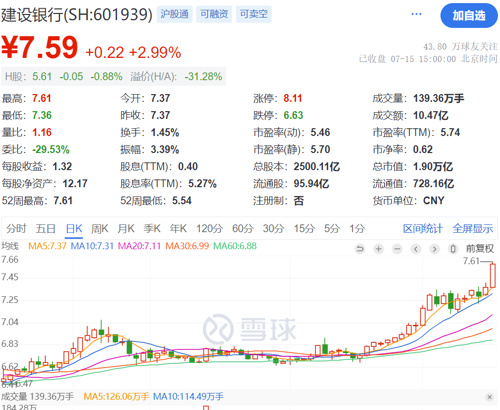Image resolution: width=500 pixels, height=410 pixels.
Task: Select the 月K monthly chart tab
Action: point(126,229)
